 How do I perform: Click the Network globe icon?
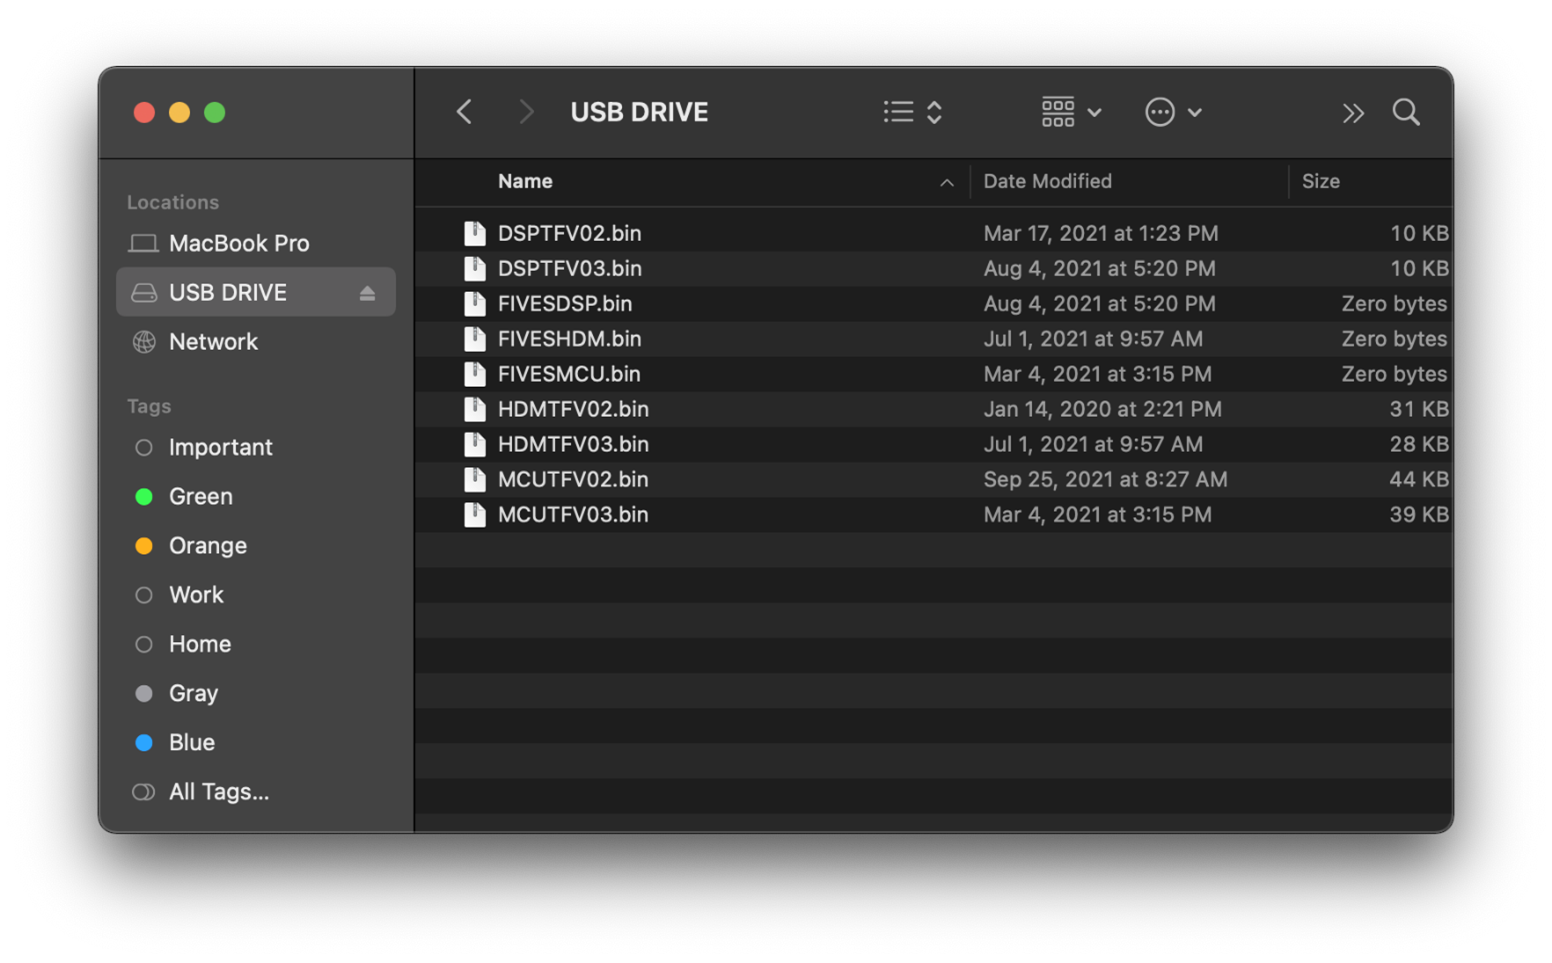(x=144, y=342)
